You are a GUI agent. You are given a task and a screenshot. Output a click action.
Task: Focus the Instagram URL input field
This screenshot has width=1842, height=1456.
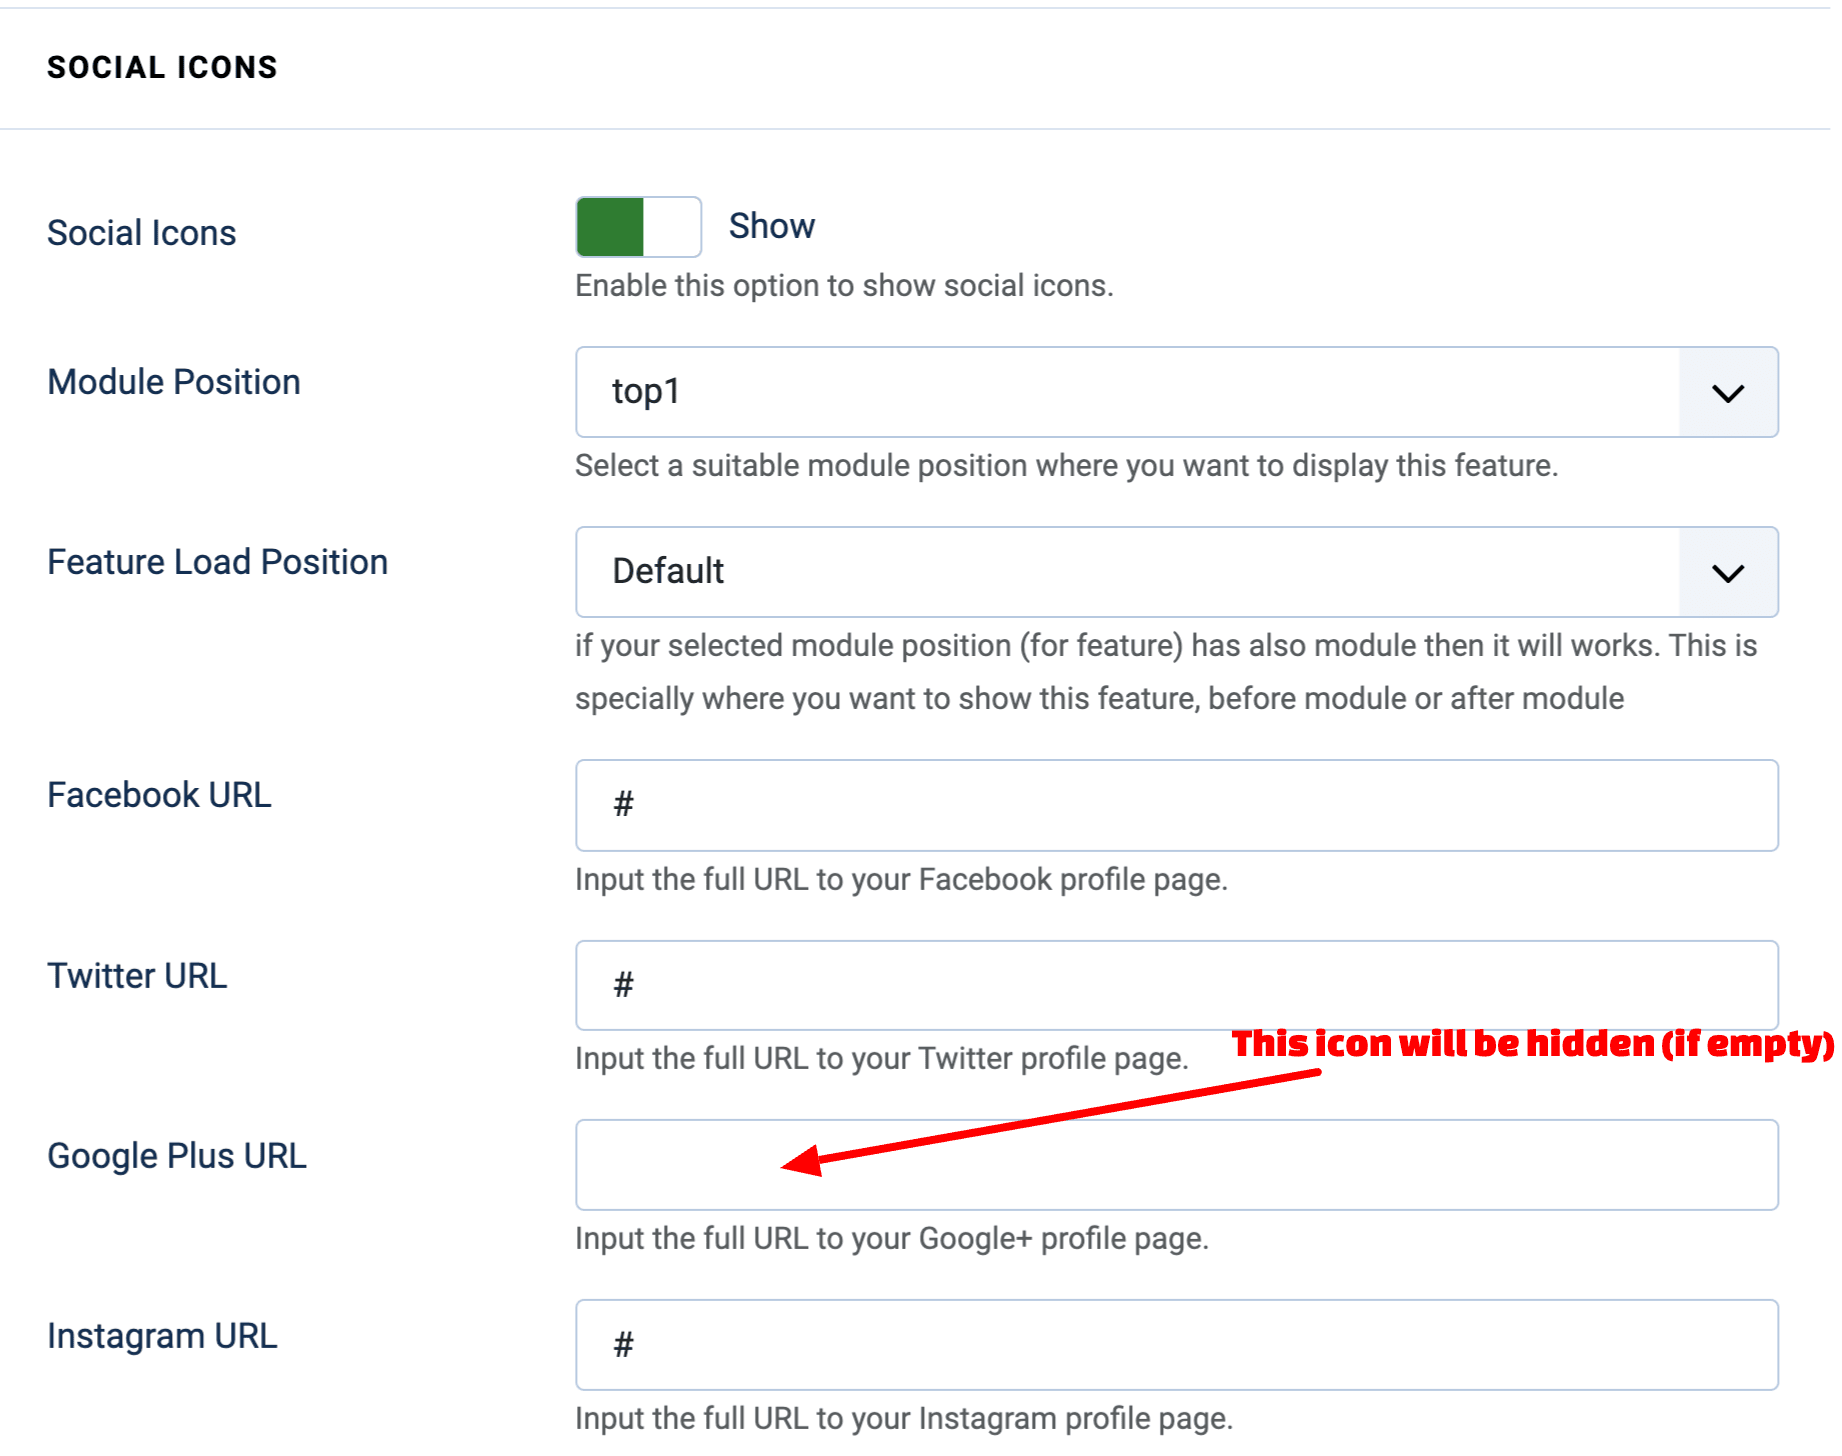click(x=1176, y=1345)
